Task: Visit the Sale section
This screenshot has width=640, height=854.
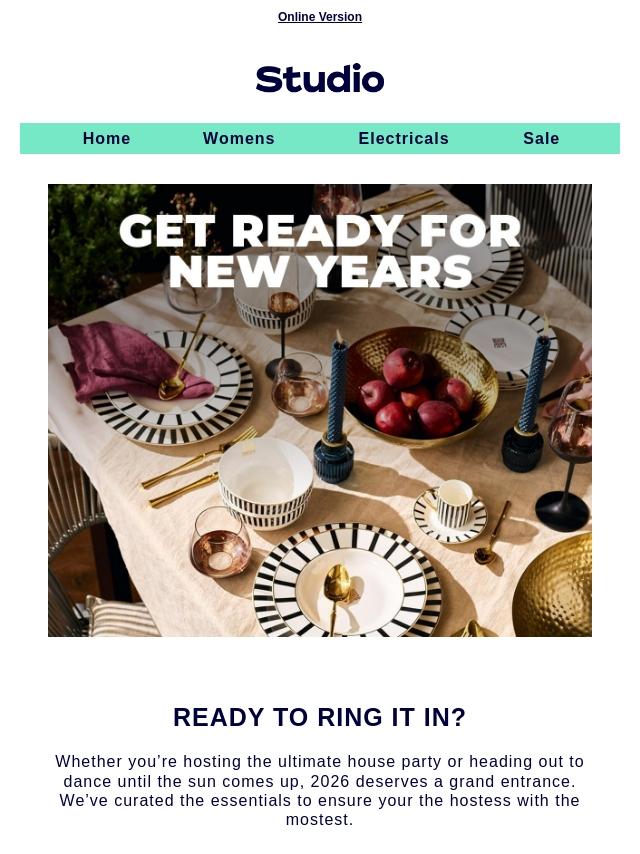Action: 541,138
